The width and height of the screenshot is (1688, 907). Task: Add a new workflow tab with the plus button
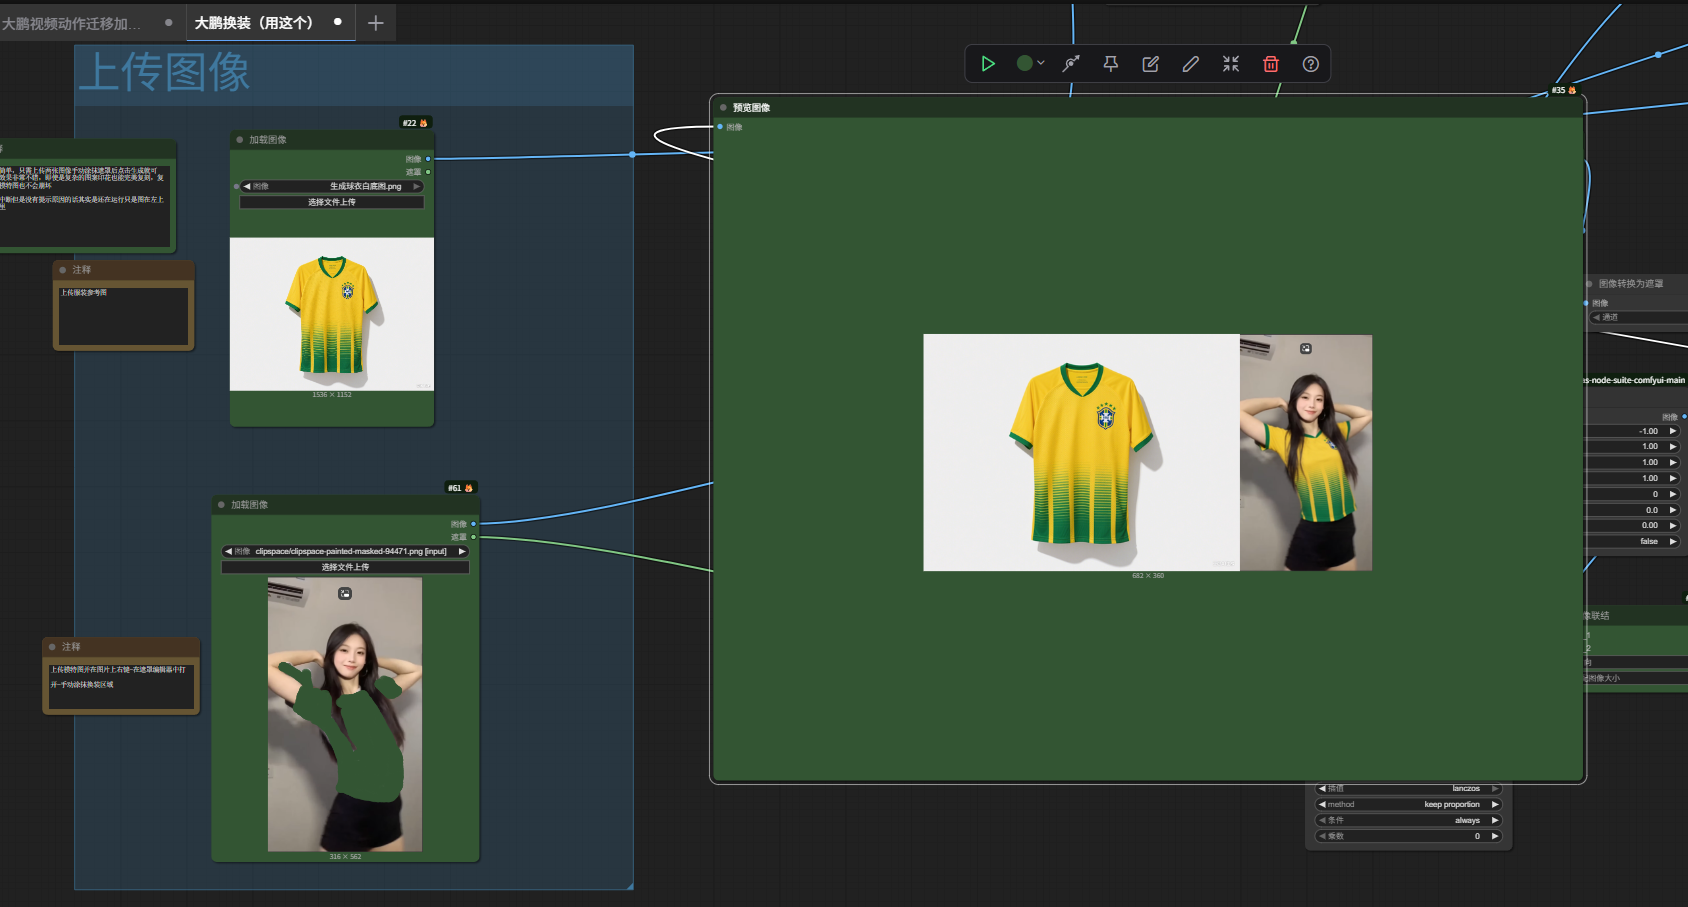pyautogui.click(x=376, y=23)
